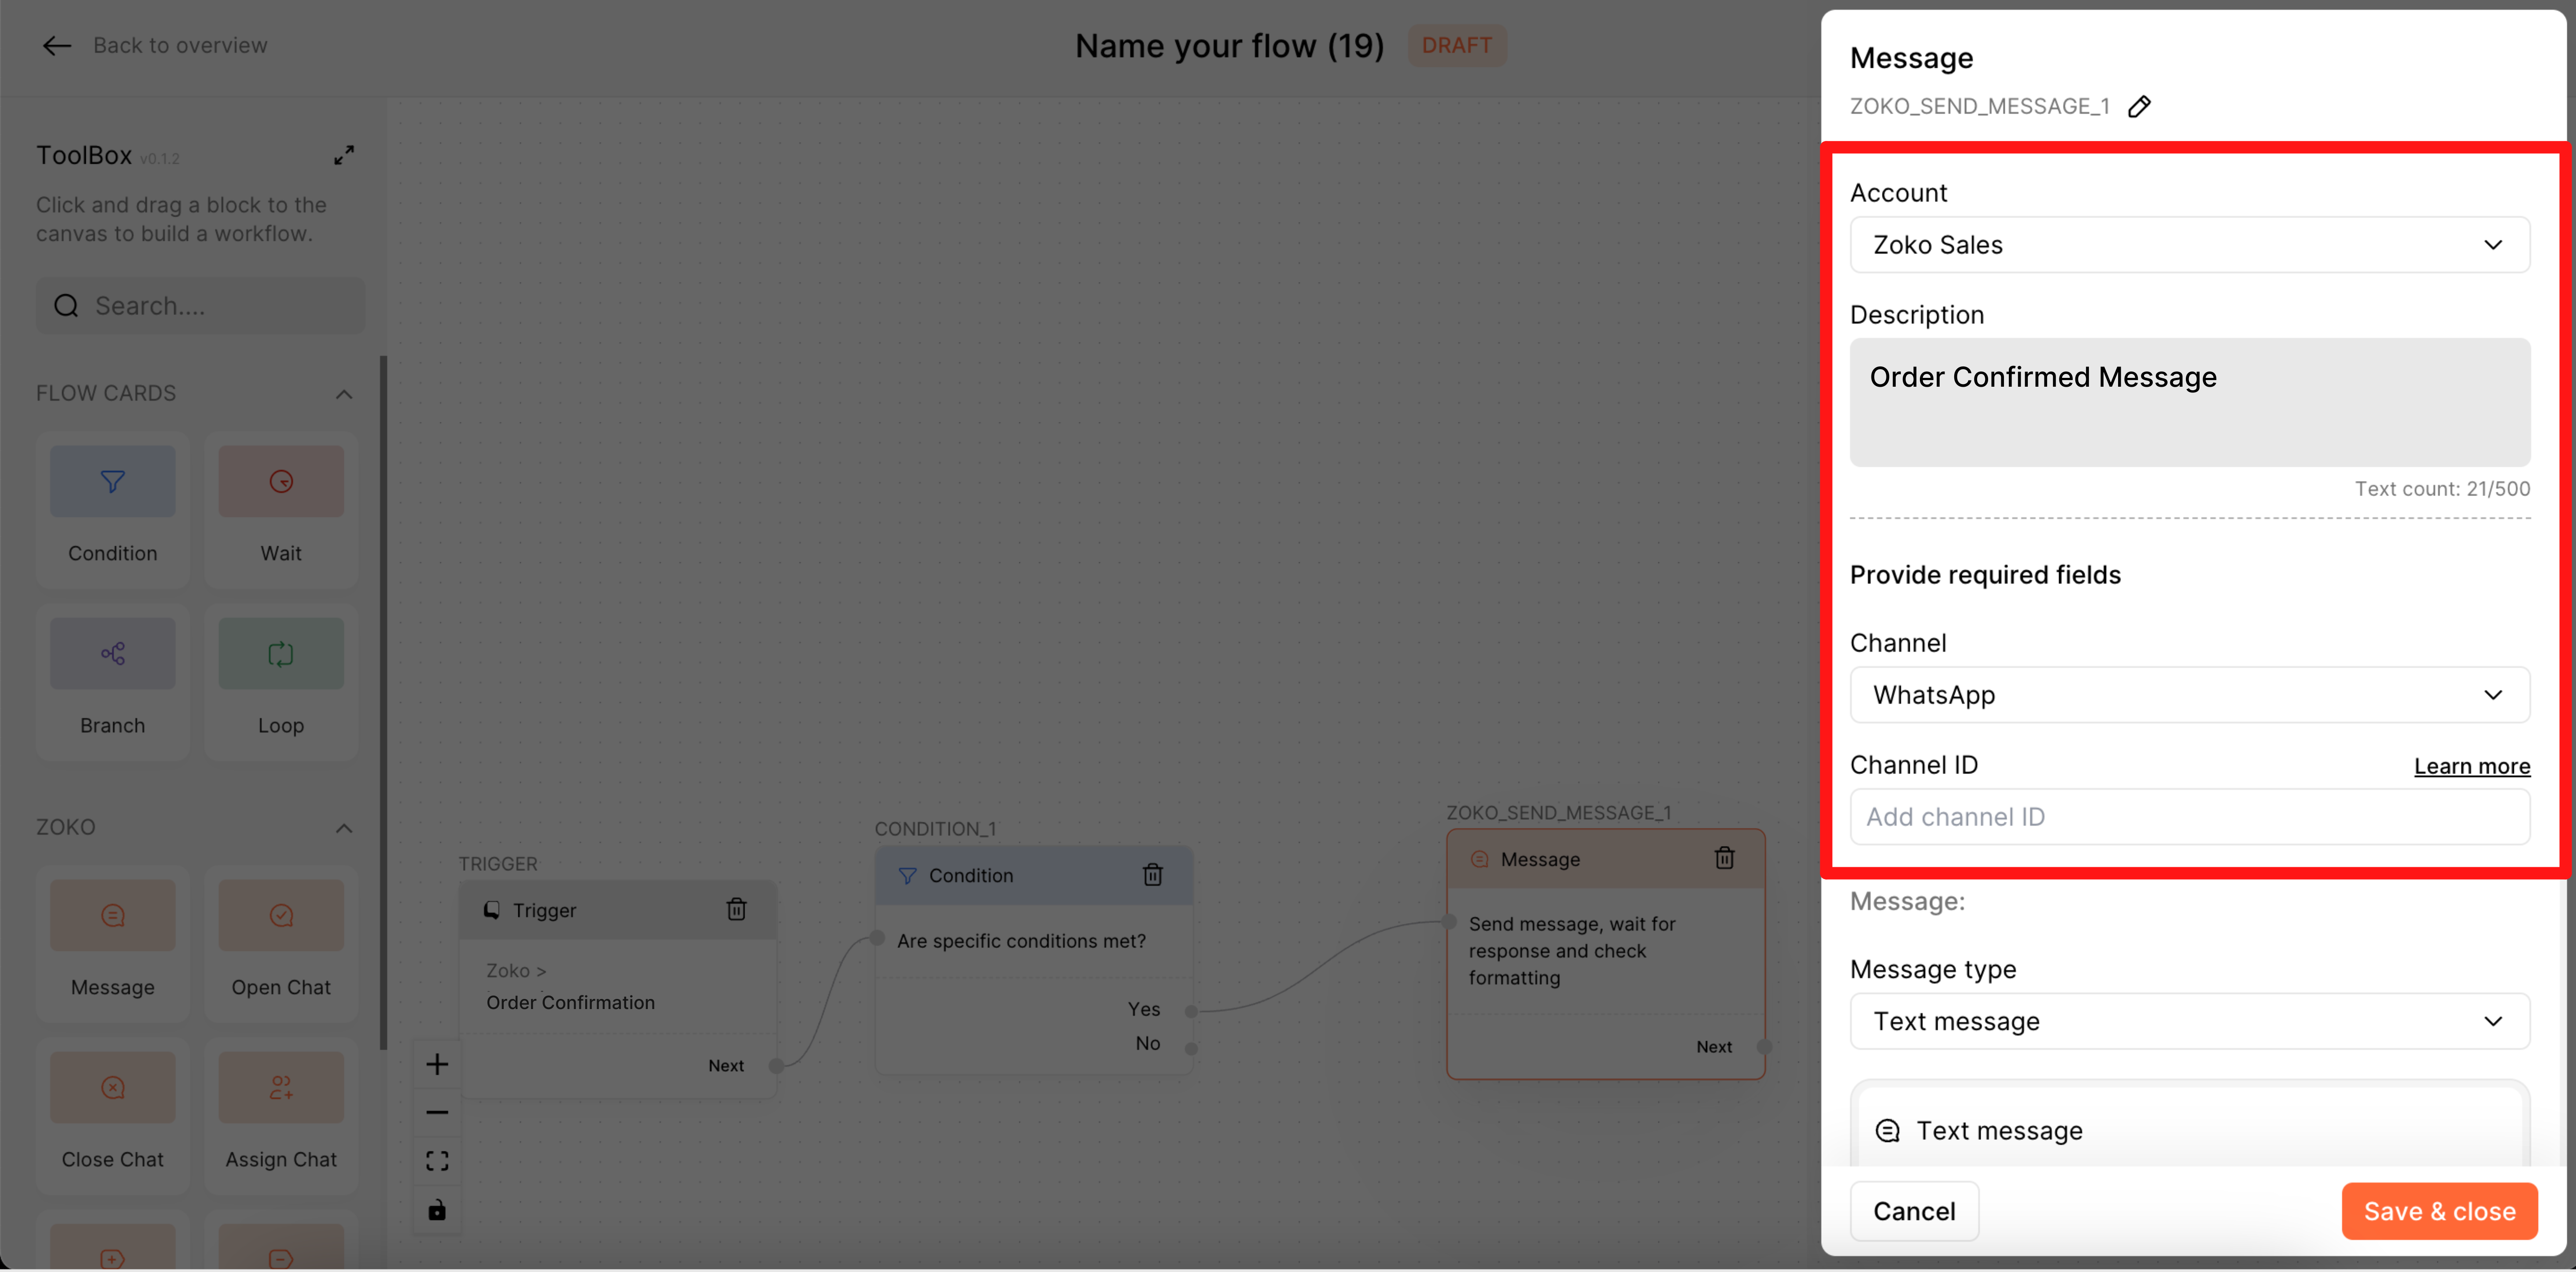Open the Channel dropdown showing WhatsApp

click(x=2189, y=695)
